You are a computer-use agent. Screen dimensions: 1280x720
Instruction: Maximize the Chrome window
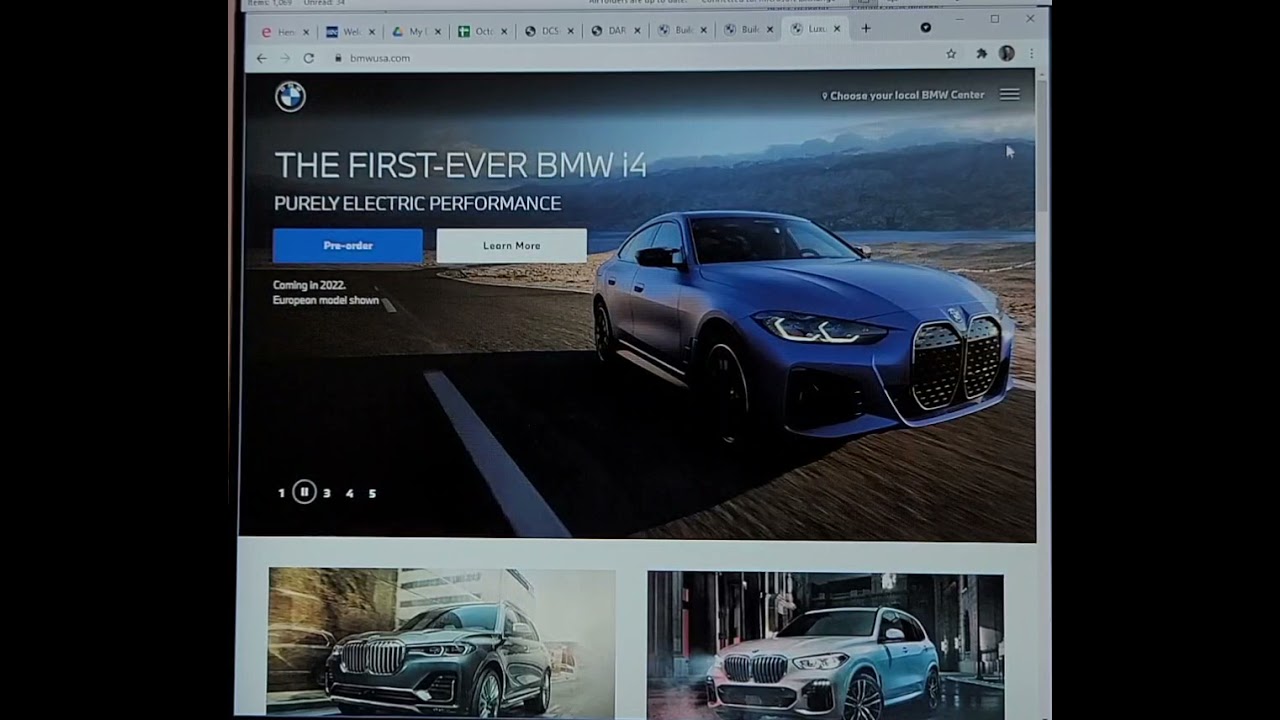pos(995,19)
